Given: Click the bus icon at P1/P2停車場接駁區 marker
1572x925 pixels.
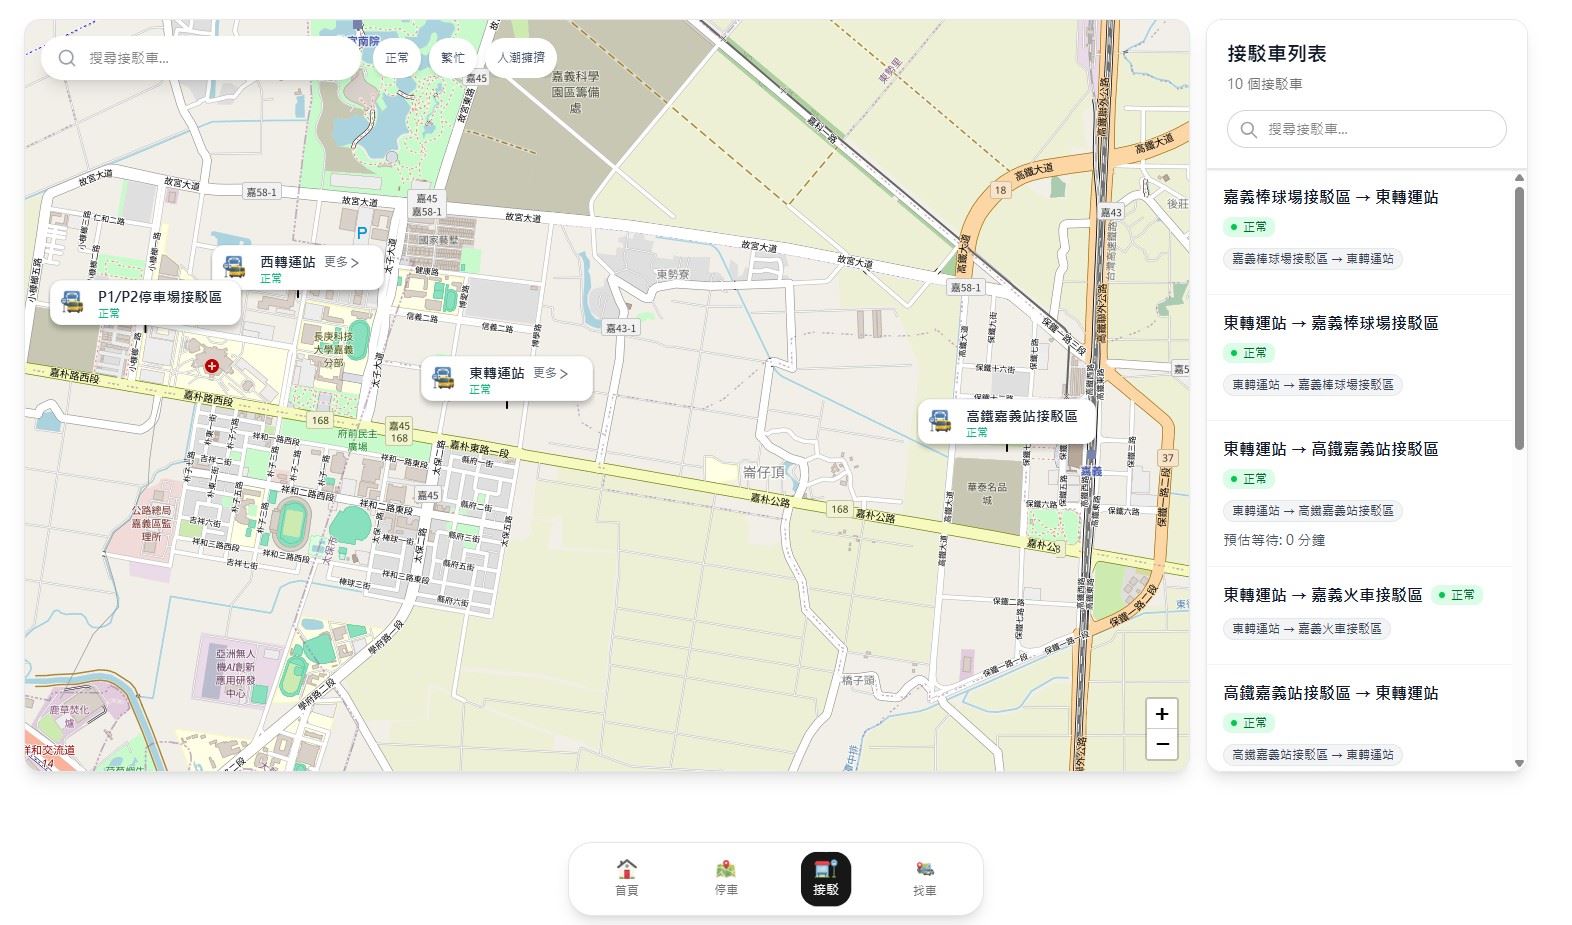Looking at the screenshot, I should click(72, 303).
